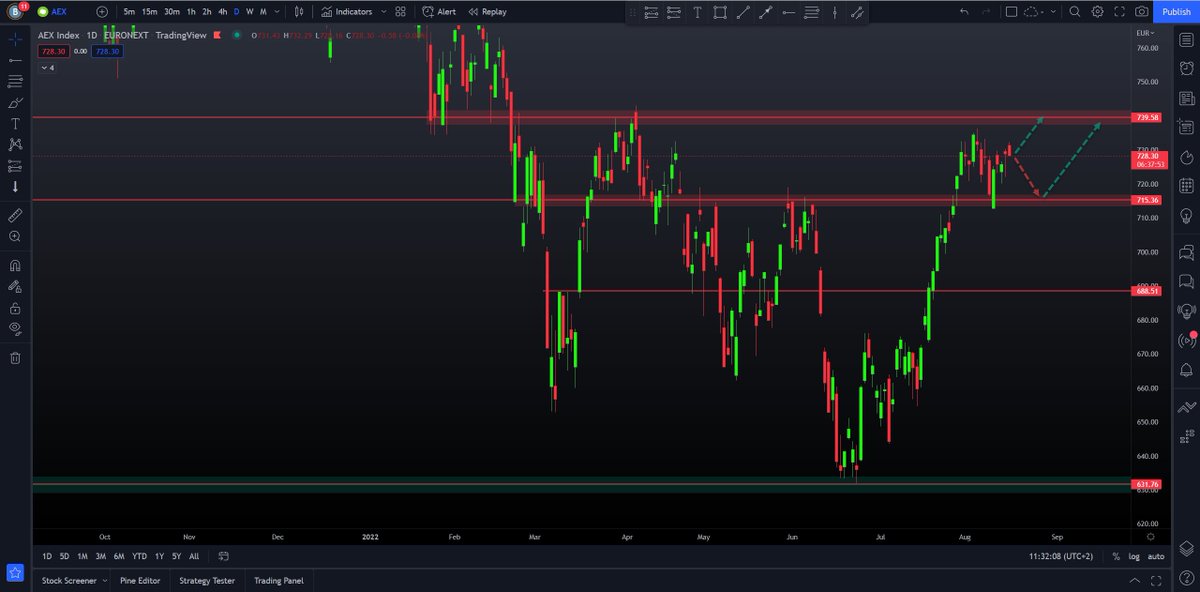This screenshot has width=1200, height=592.
Task: Open the Indicators dialog
Action: pyautogui.click(x=347, y=12)
